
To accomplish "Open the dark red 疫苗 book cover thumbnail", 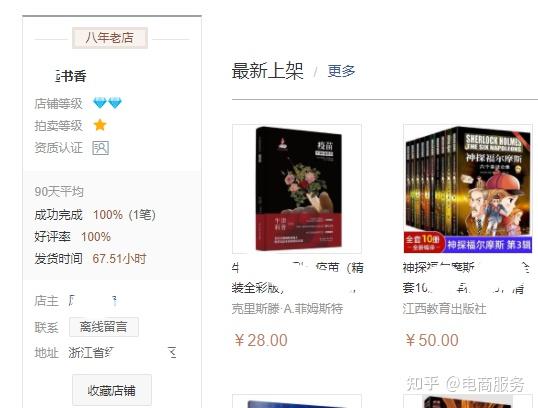I will pos(297,189).
